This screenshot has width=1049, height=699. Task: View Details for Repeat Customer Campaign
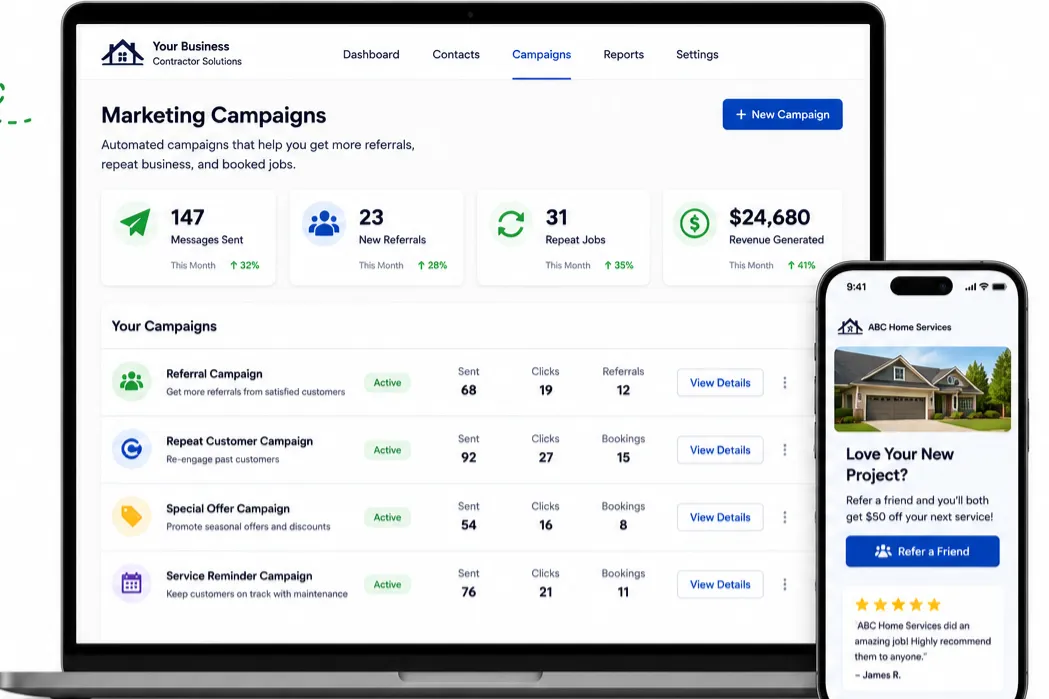pos(720,450)
